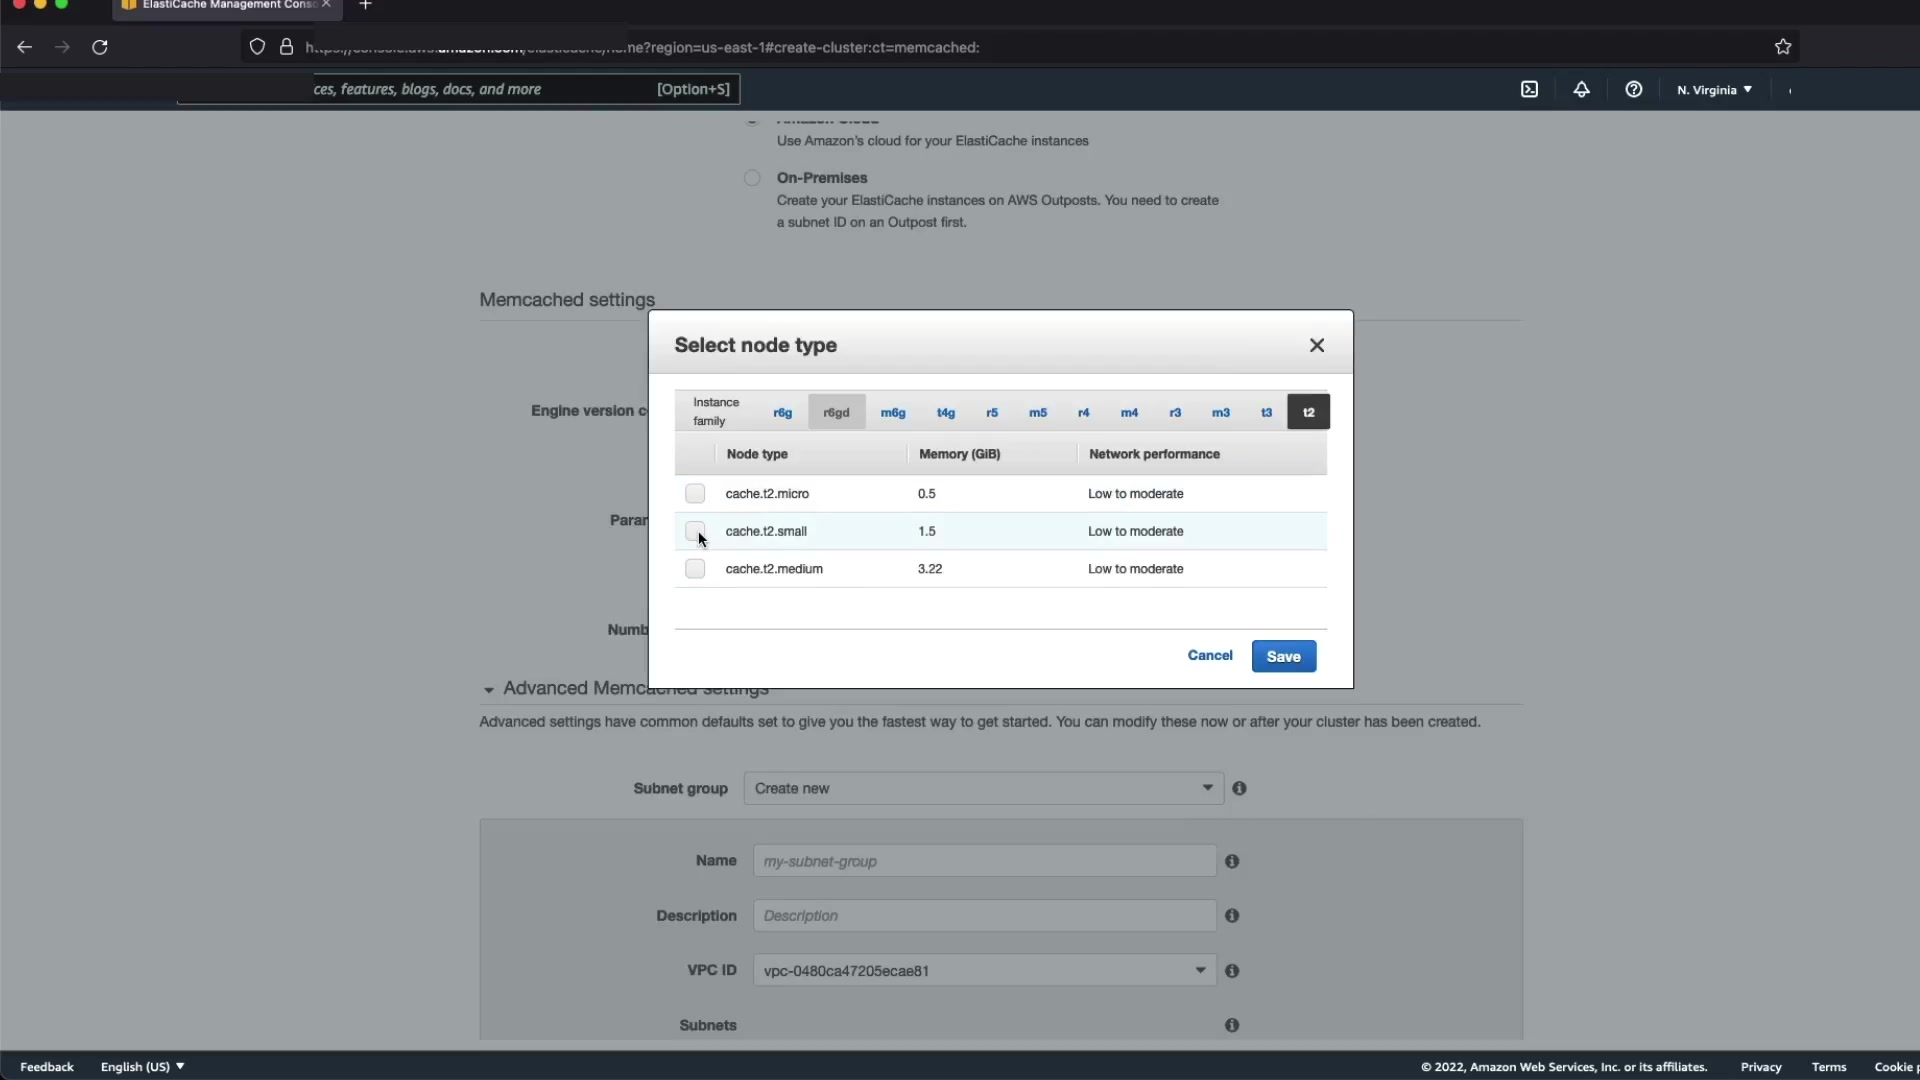Click the info icon beside VPC ID

1232,970
